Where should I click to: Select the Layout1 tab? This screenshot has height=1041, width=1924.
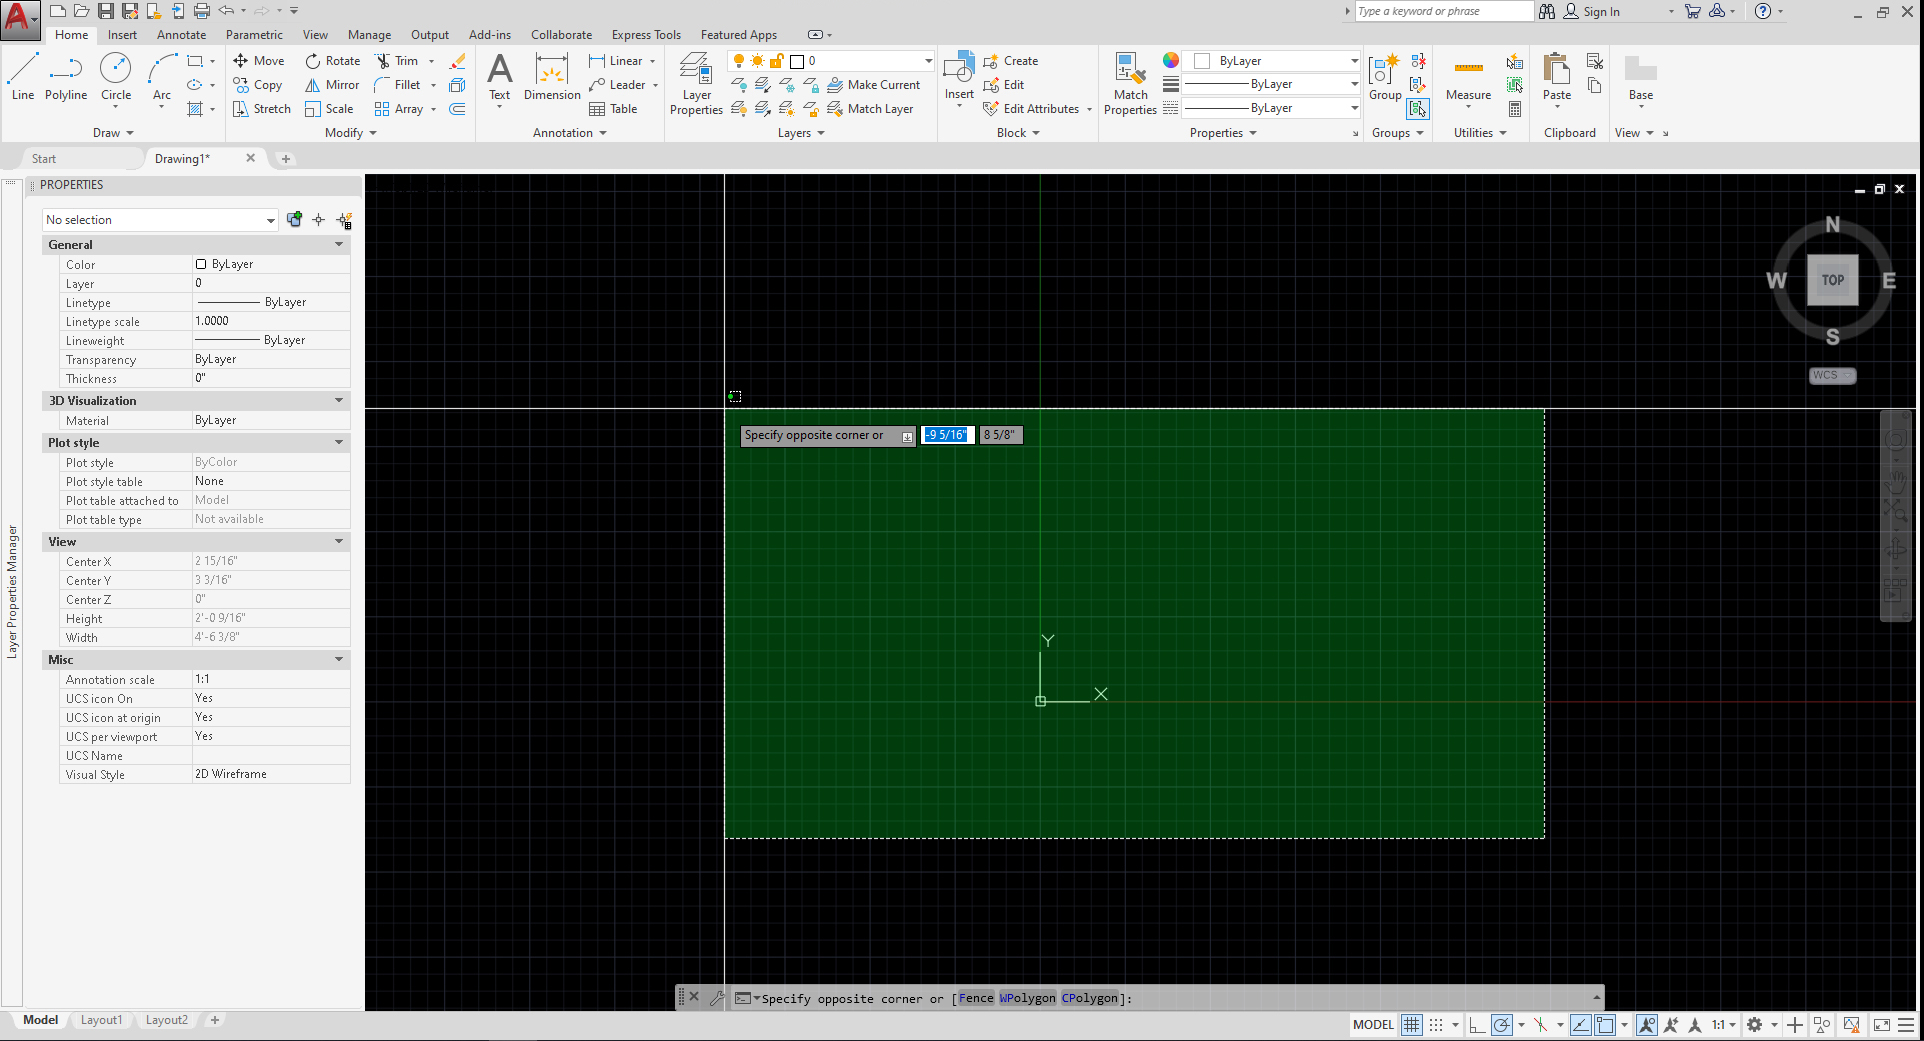(101, 1019)
